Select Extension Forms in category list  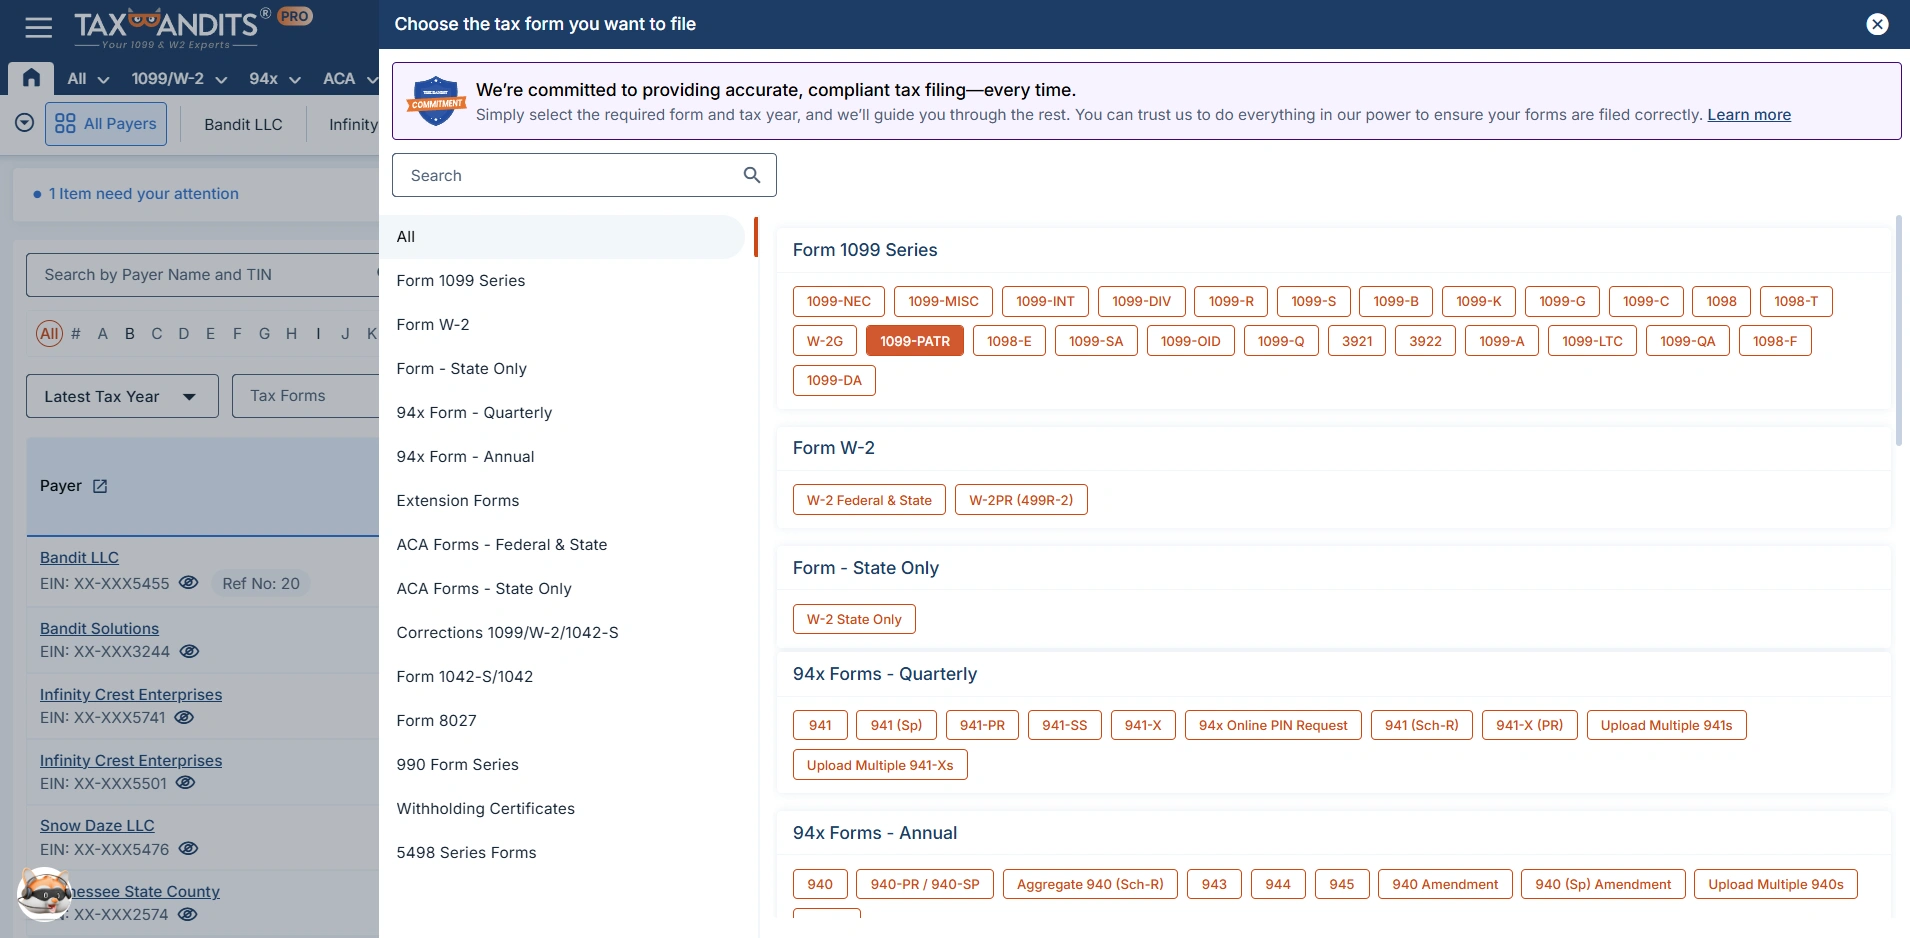tap(458, 501)
